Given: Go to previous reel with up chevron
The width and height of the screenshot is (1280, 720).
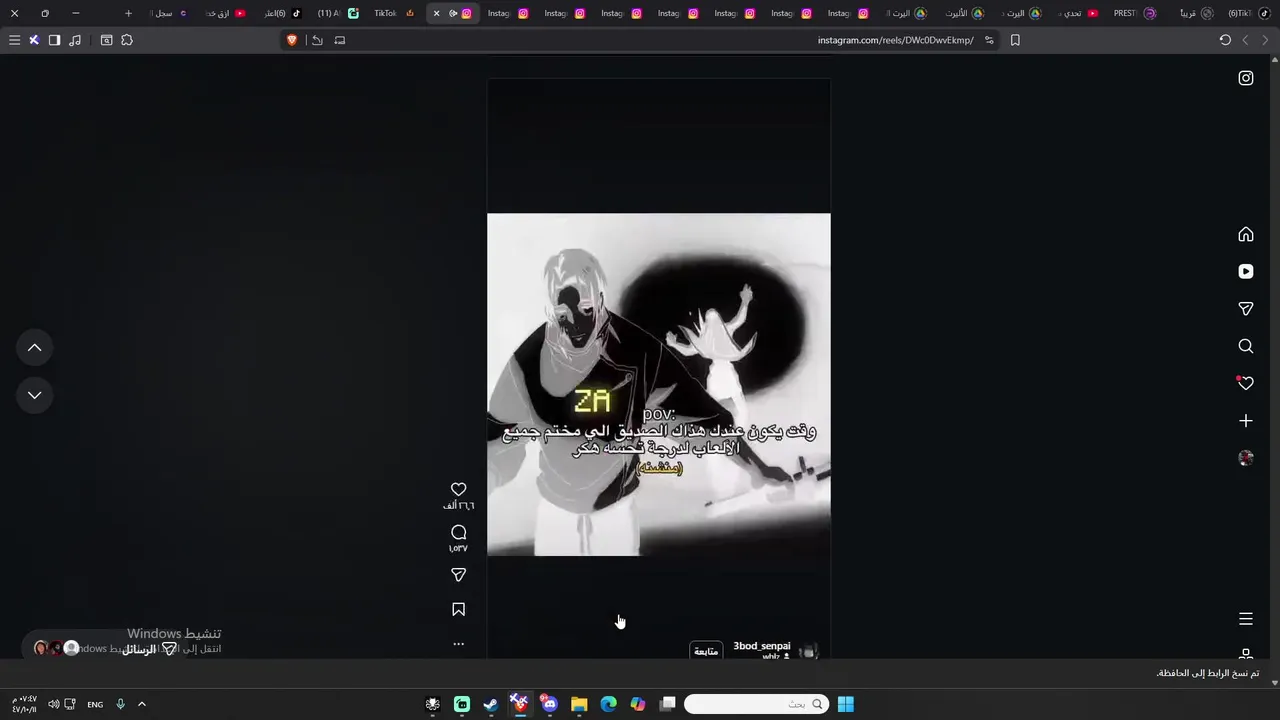Looking at the screenshot, I should coord(34,347).
